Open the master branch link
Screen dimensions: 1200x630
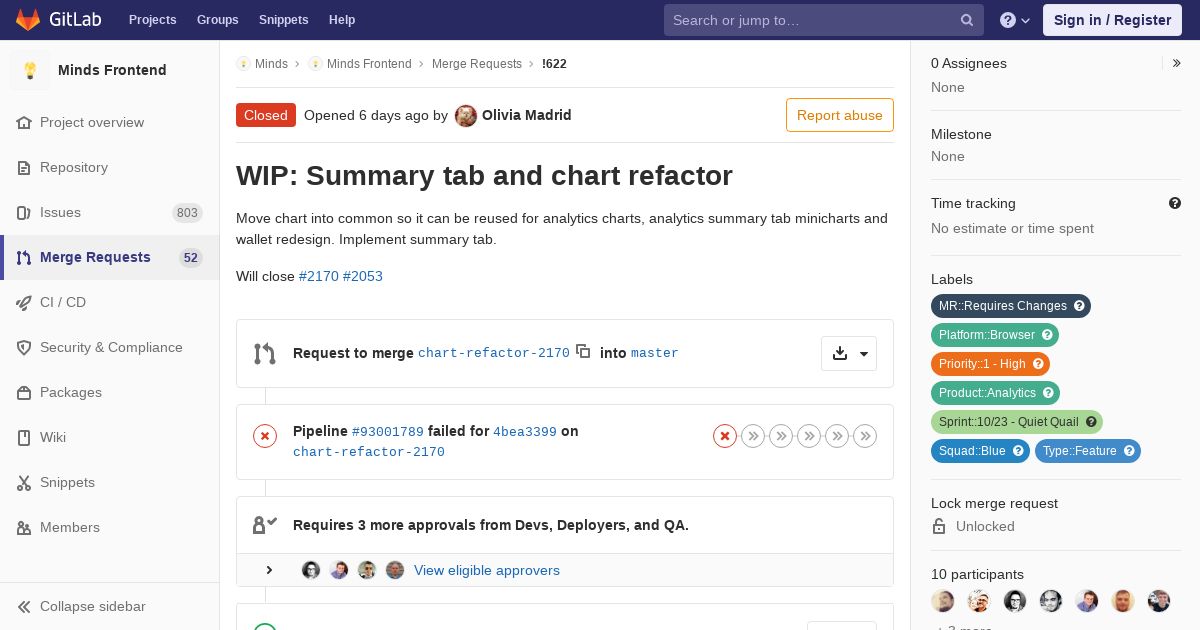click(655, 353)
